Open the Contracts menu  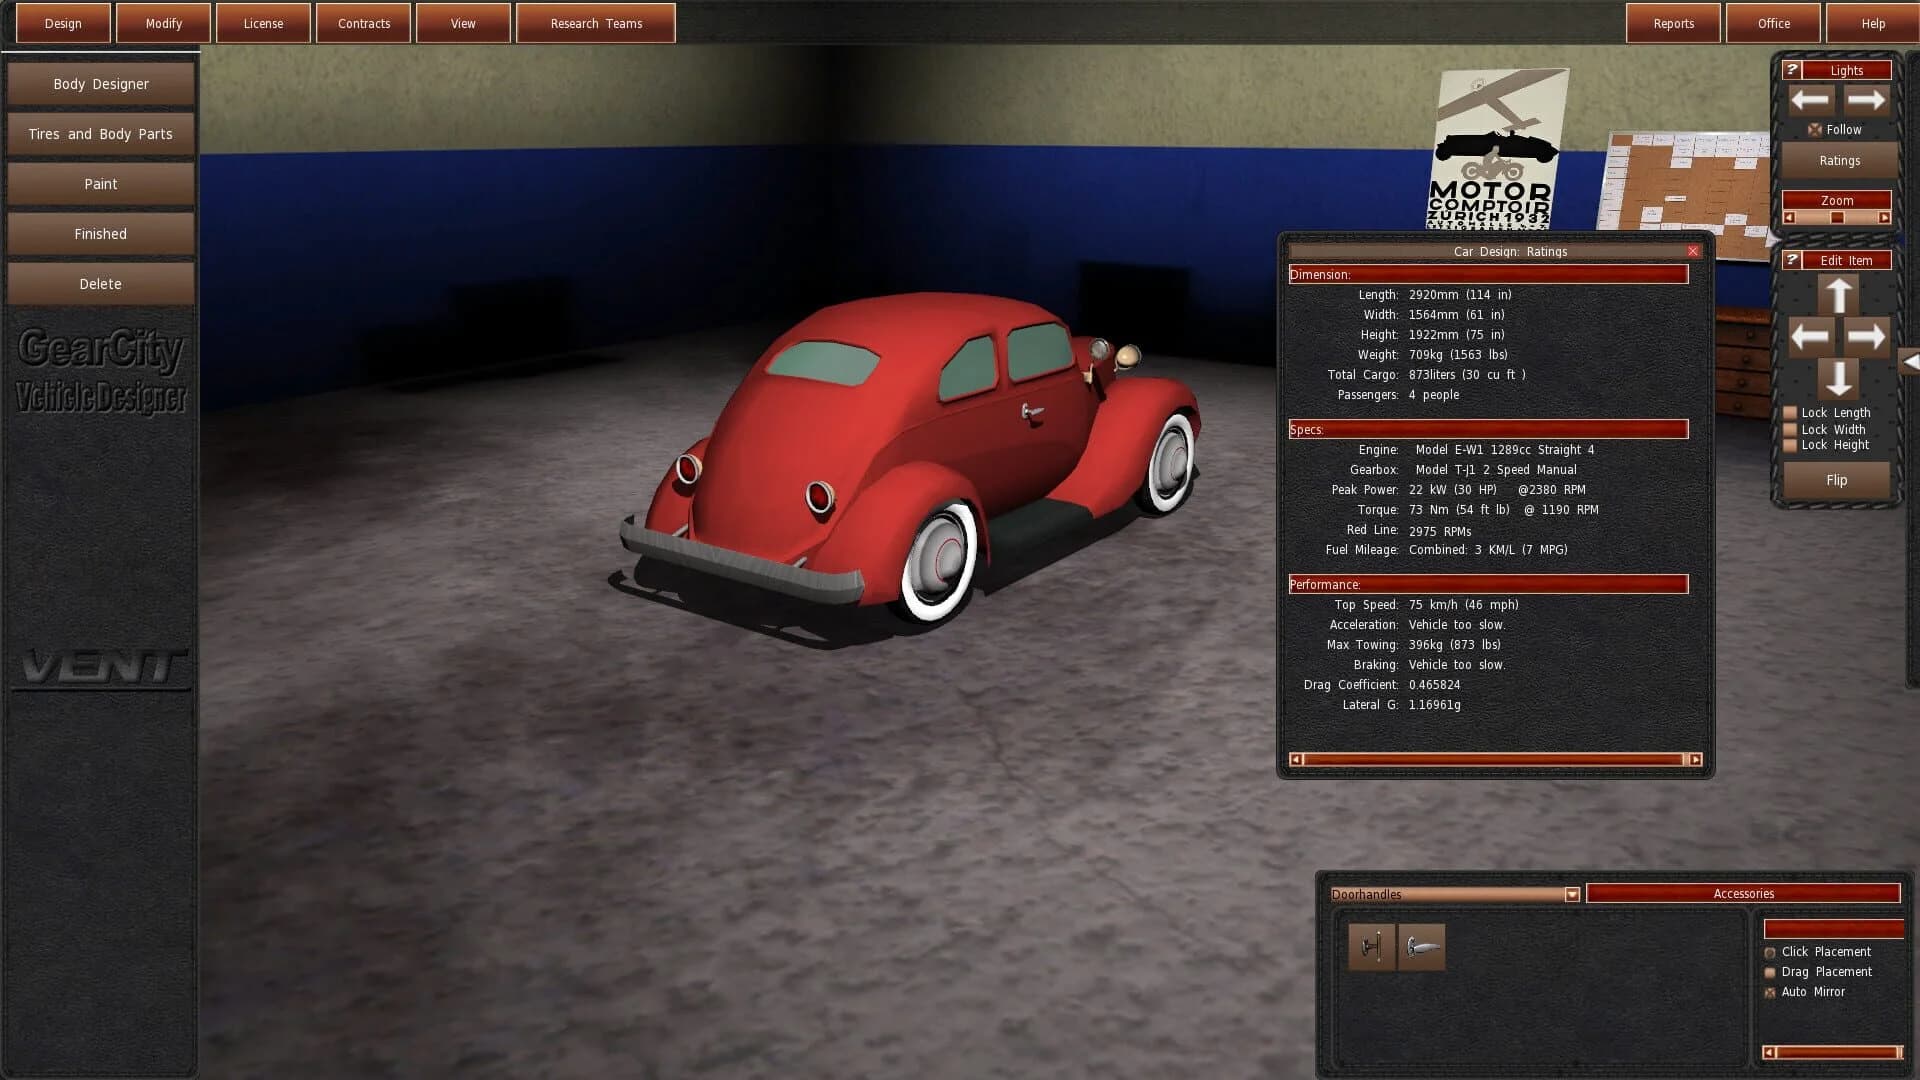(x=363, y=23)
